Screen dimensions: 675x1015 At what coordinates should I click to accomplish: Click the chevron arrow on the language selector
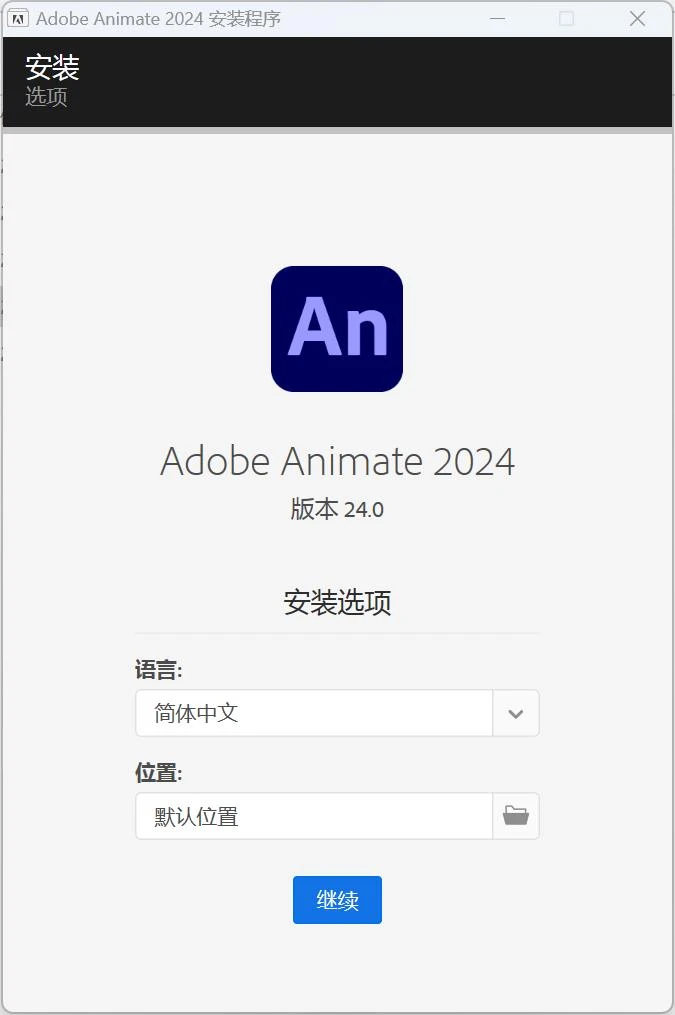coord(515,713)
